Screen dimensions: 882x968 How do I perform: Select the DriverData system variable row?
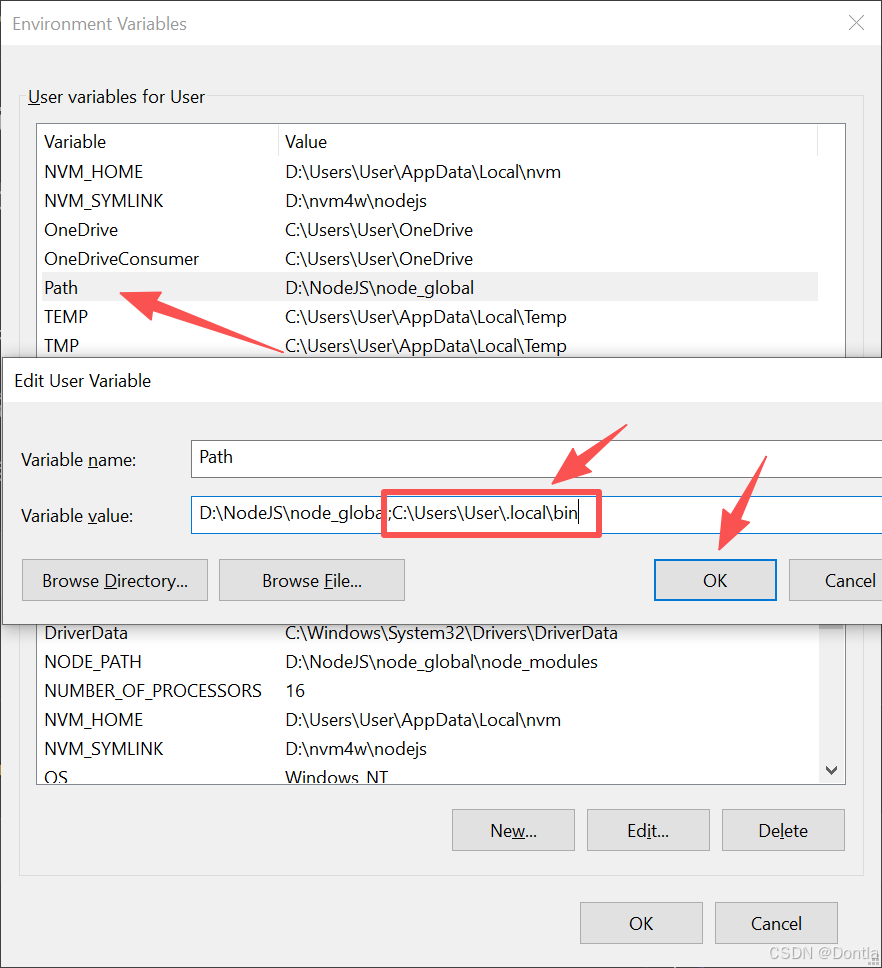(x=430, y=633)
